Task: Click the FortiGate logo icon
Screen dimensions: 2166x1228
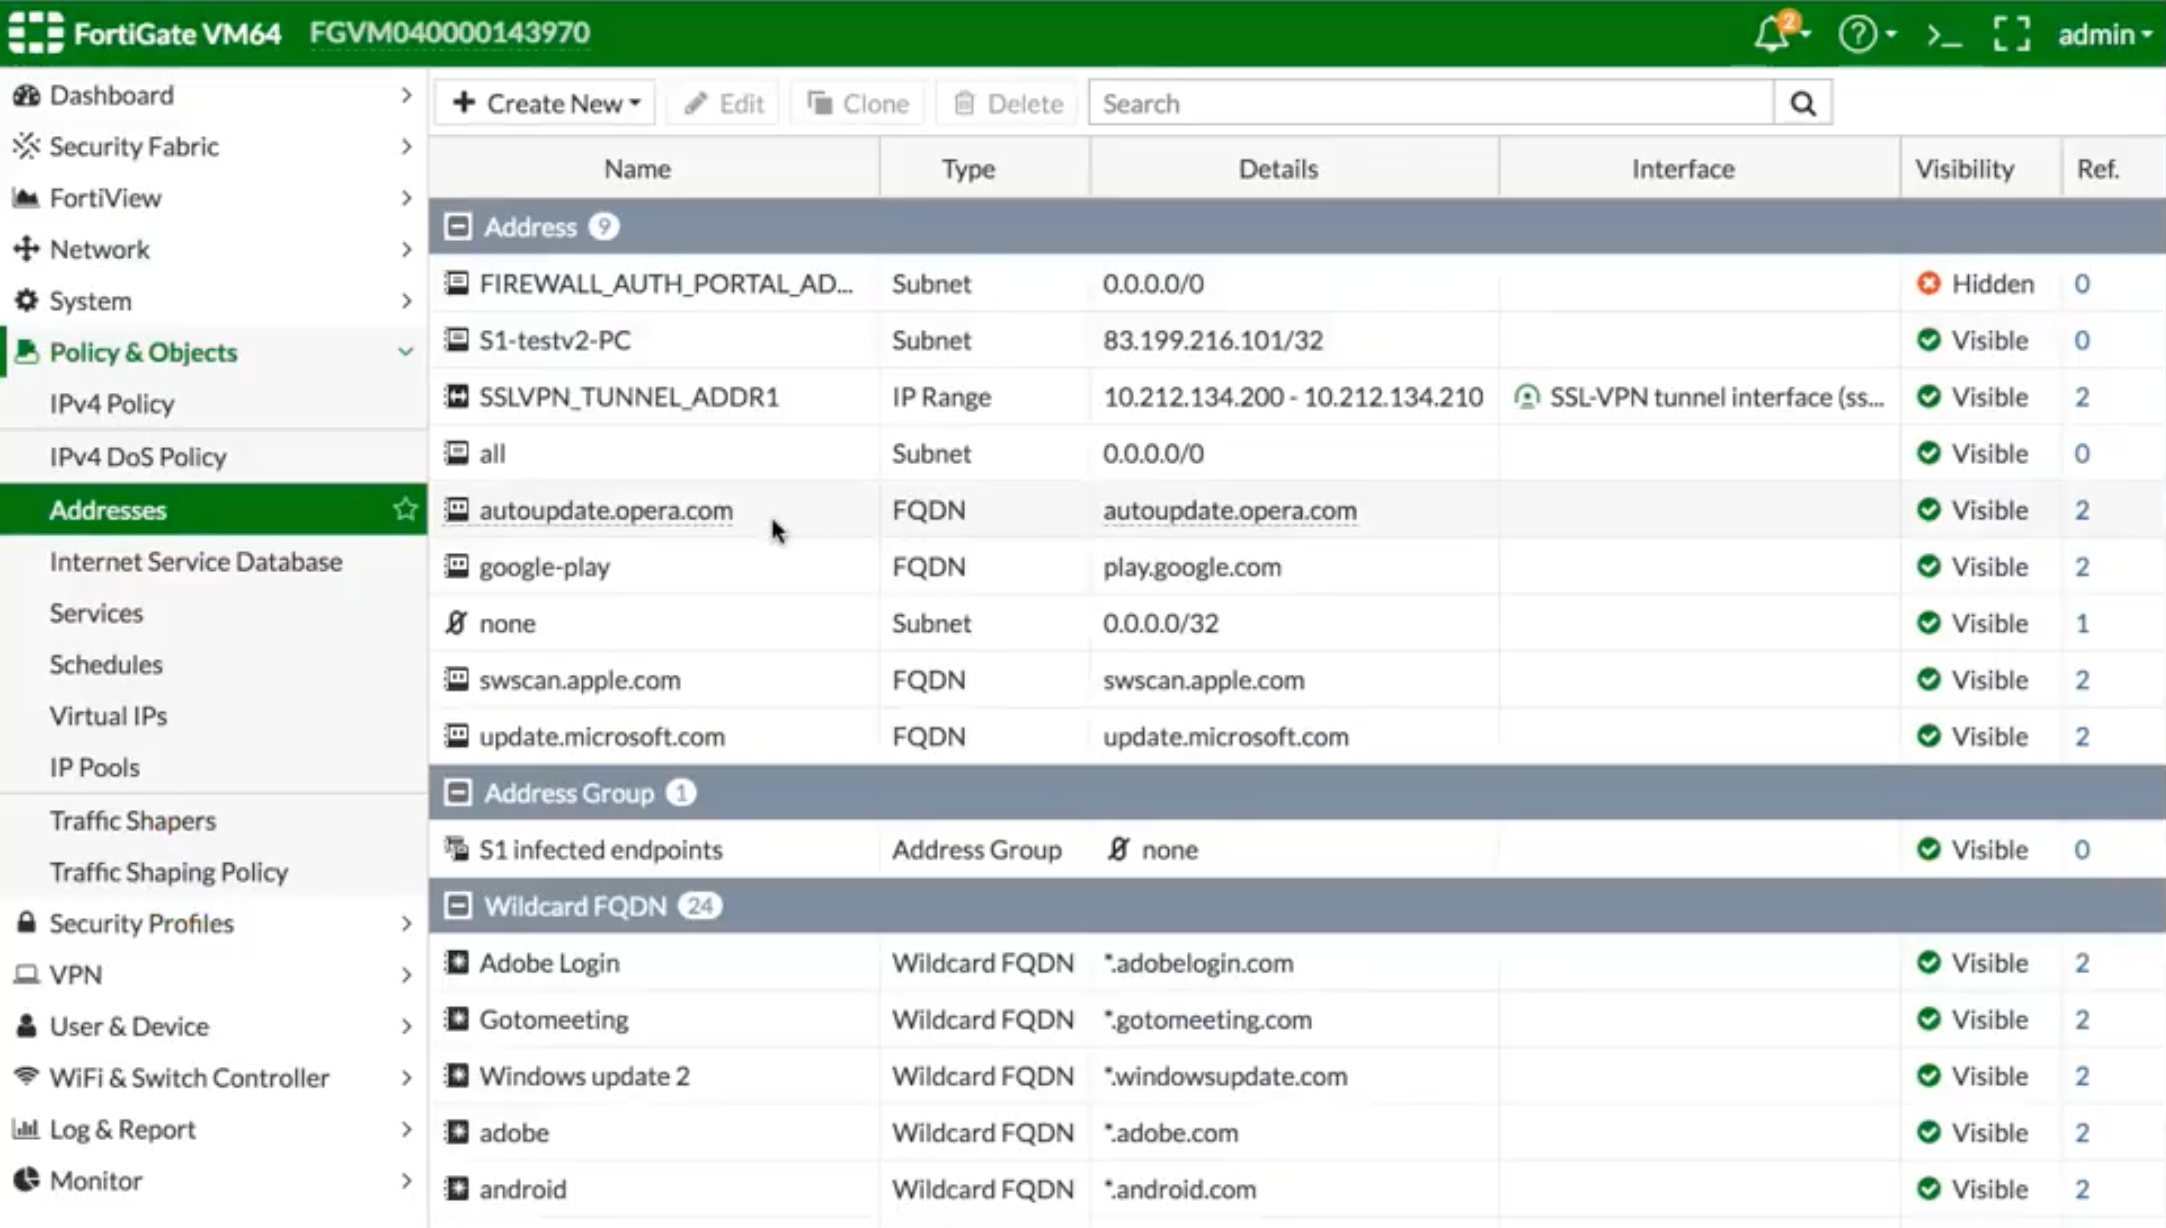Action: click(35, 33)
